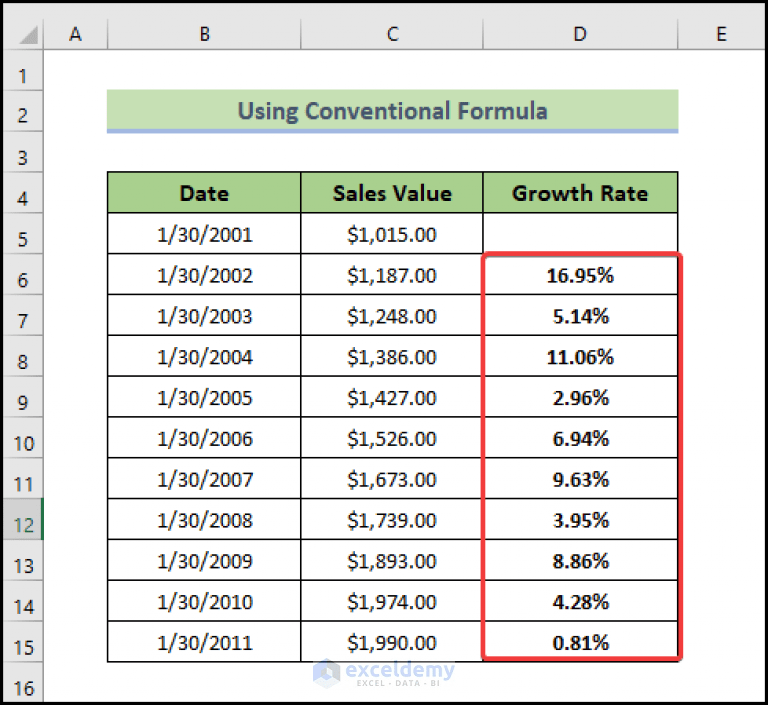Click sales value $1,526.00

coord(392,438)
